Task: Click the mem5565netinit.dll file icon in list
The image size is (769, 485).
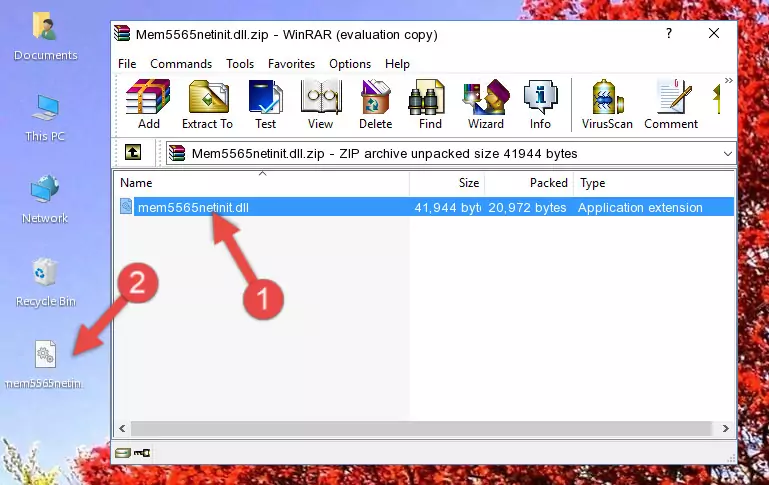Action: point(126,206)
